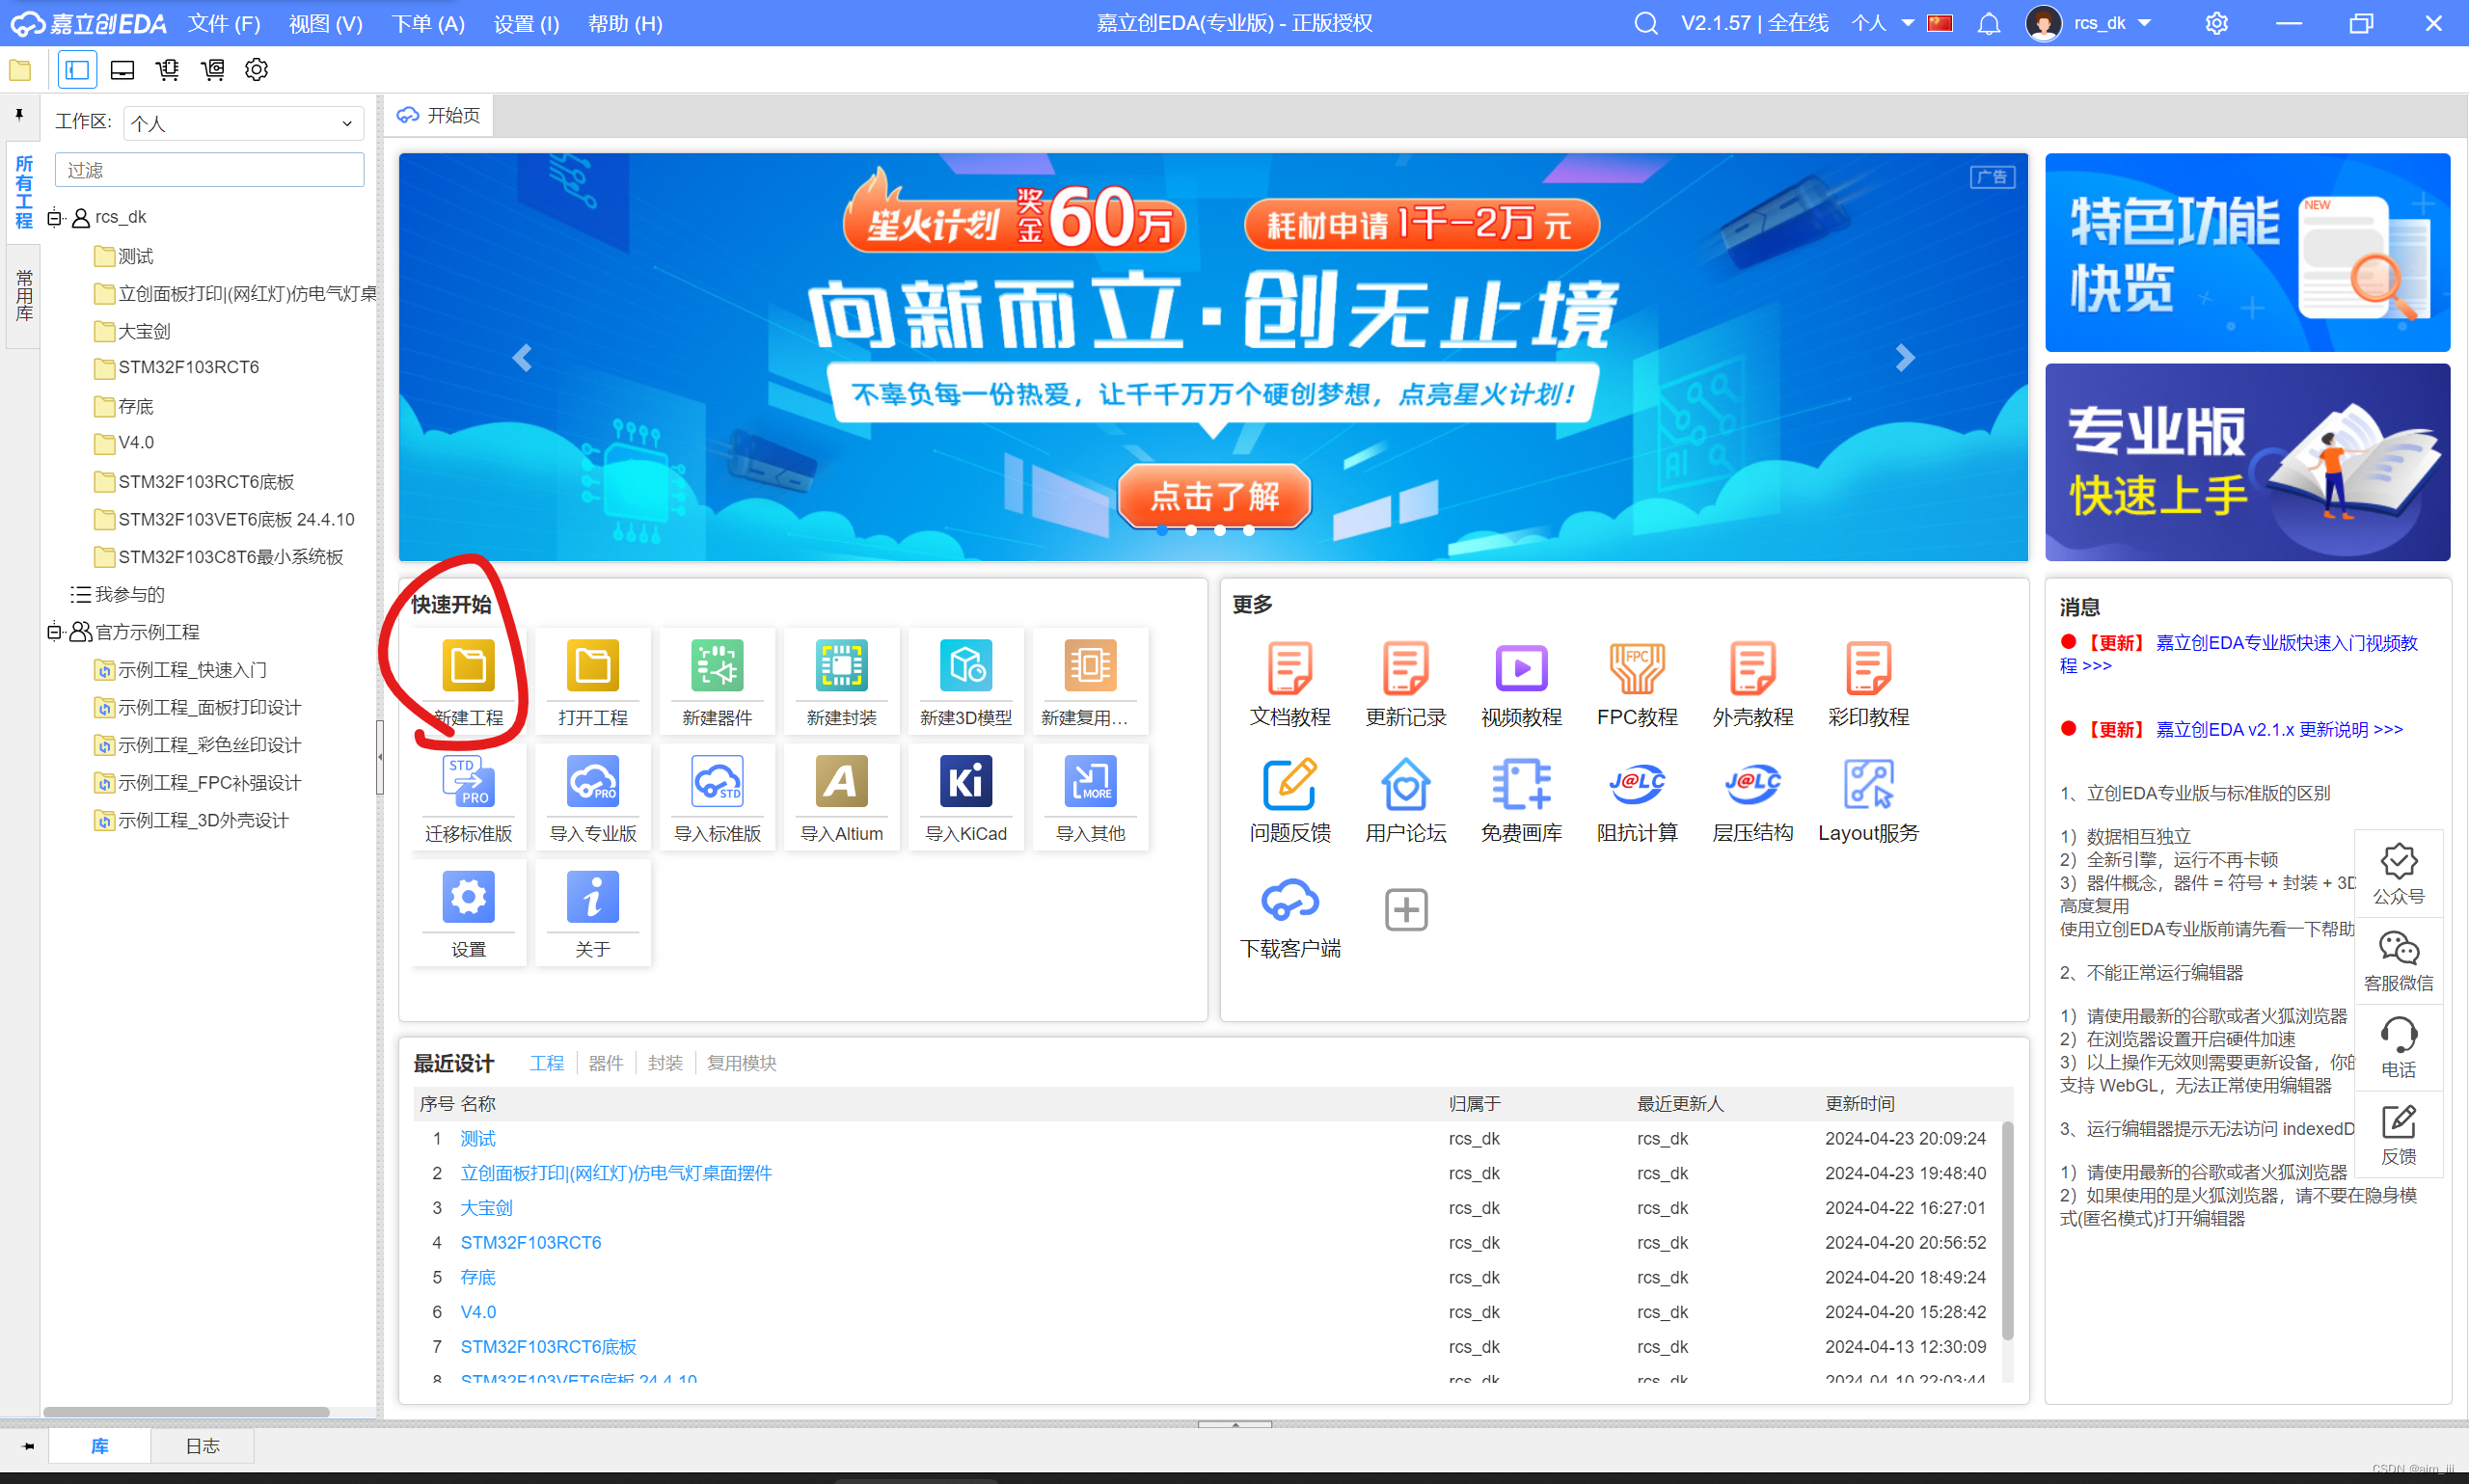Image resolution: width=2469 pixels, height=1484 pixels.
Task: Click the Video Tutorial (视频教程) icon
Action: click(1520, 669)
